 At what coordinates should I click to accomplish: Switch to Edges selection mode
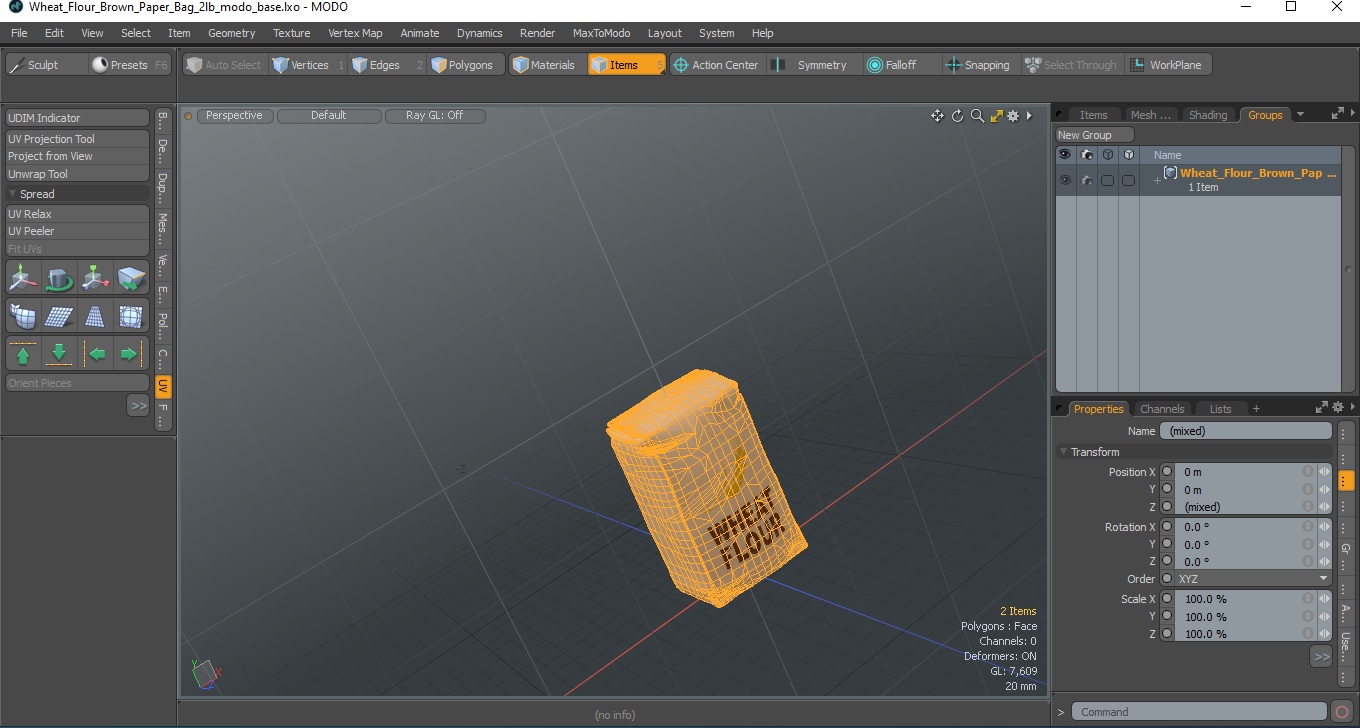point(387,65)
